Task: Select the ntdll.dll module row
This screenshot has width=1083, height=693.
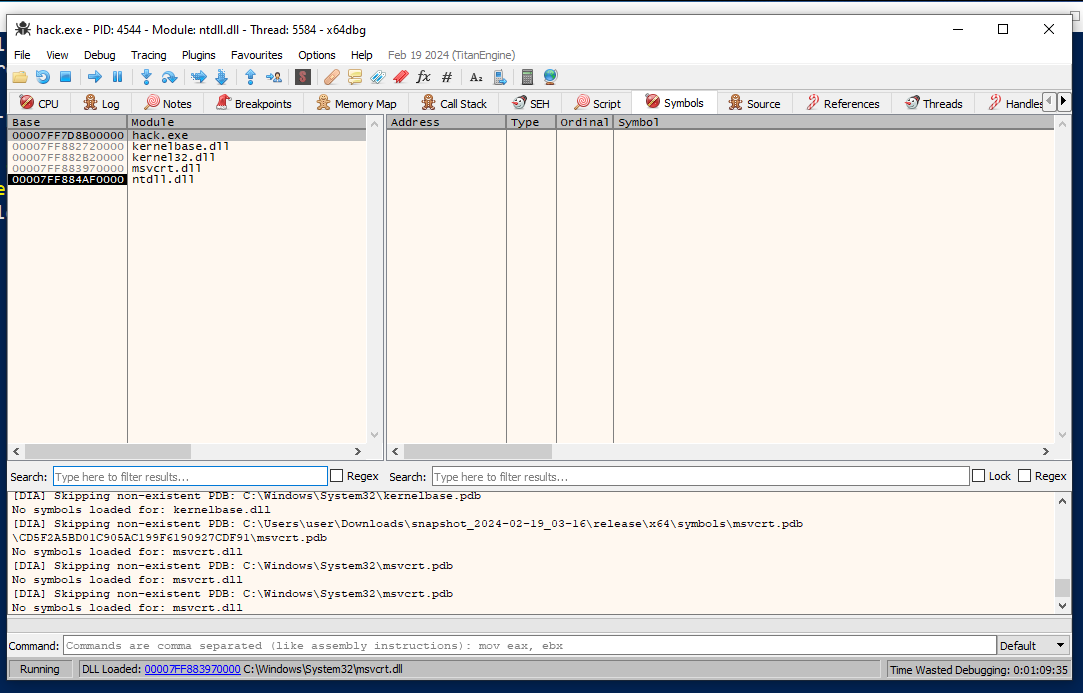Action: [187, 180]
